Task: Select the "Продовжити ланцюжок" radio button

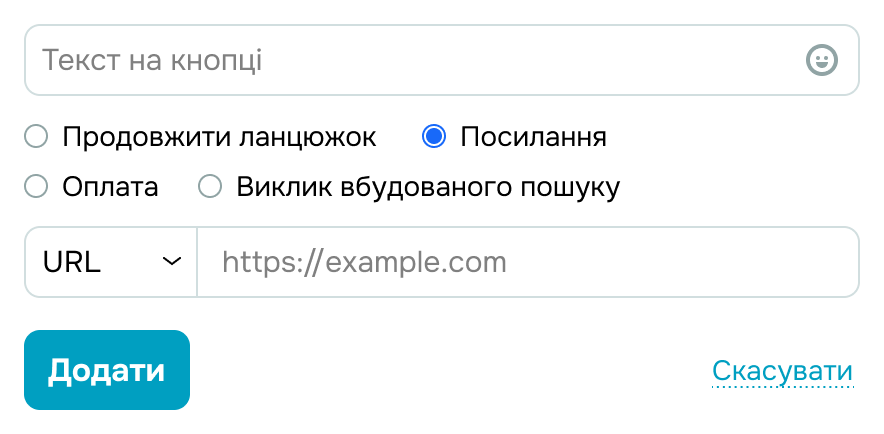Action: (36, 136)
